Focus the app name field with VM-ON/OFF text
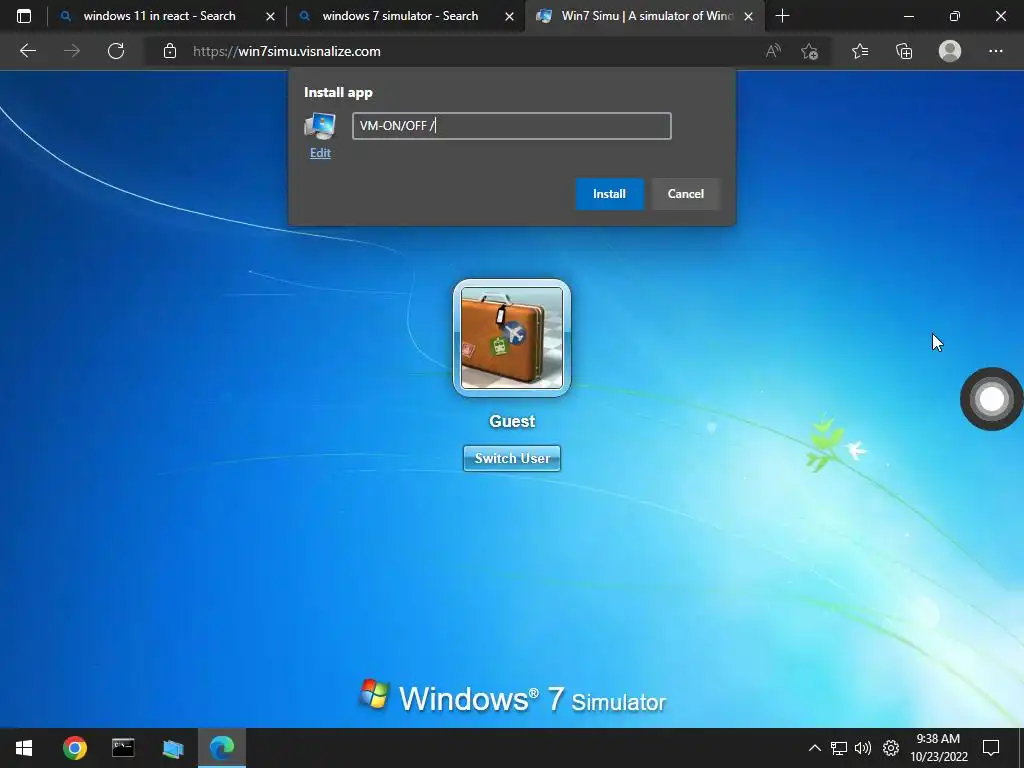 pyautogui.click(x=511, y=126)
